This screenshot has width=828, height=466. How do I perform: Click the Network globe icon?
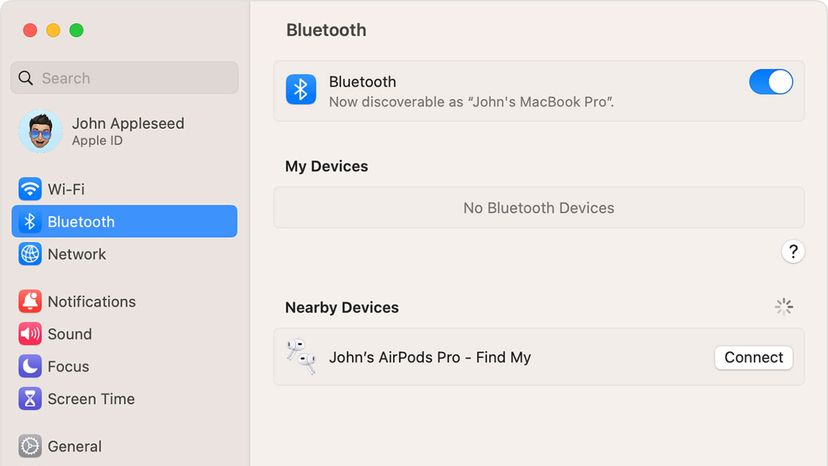pos(30,254)
